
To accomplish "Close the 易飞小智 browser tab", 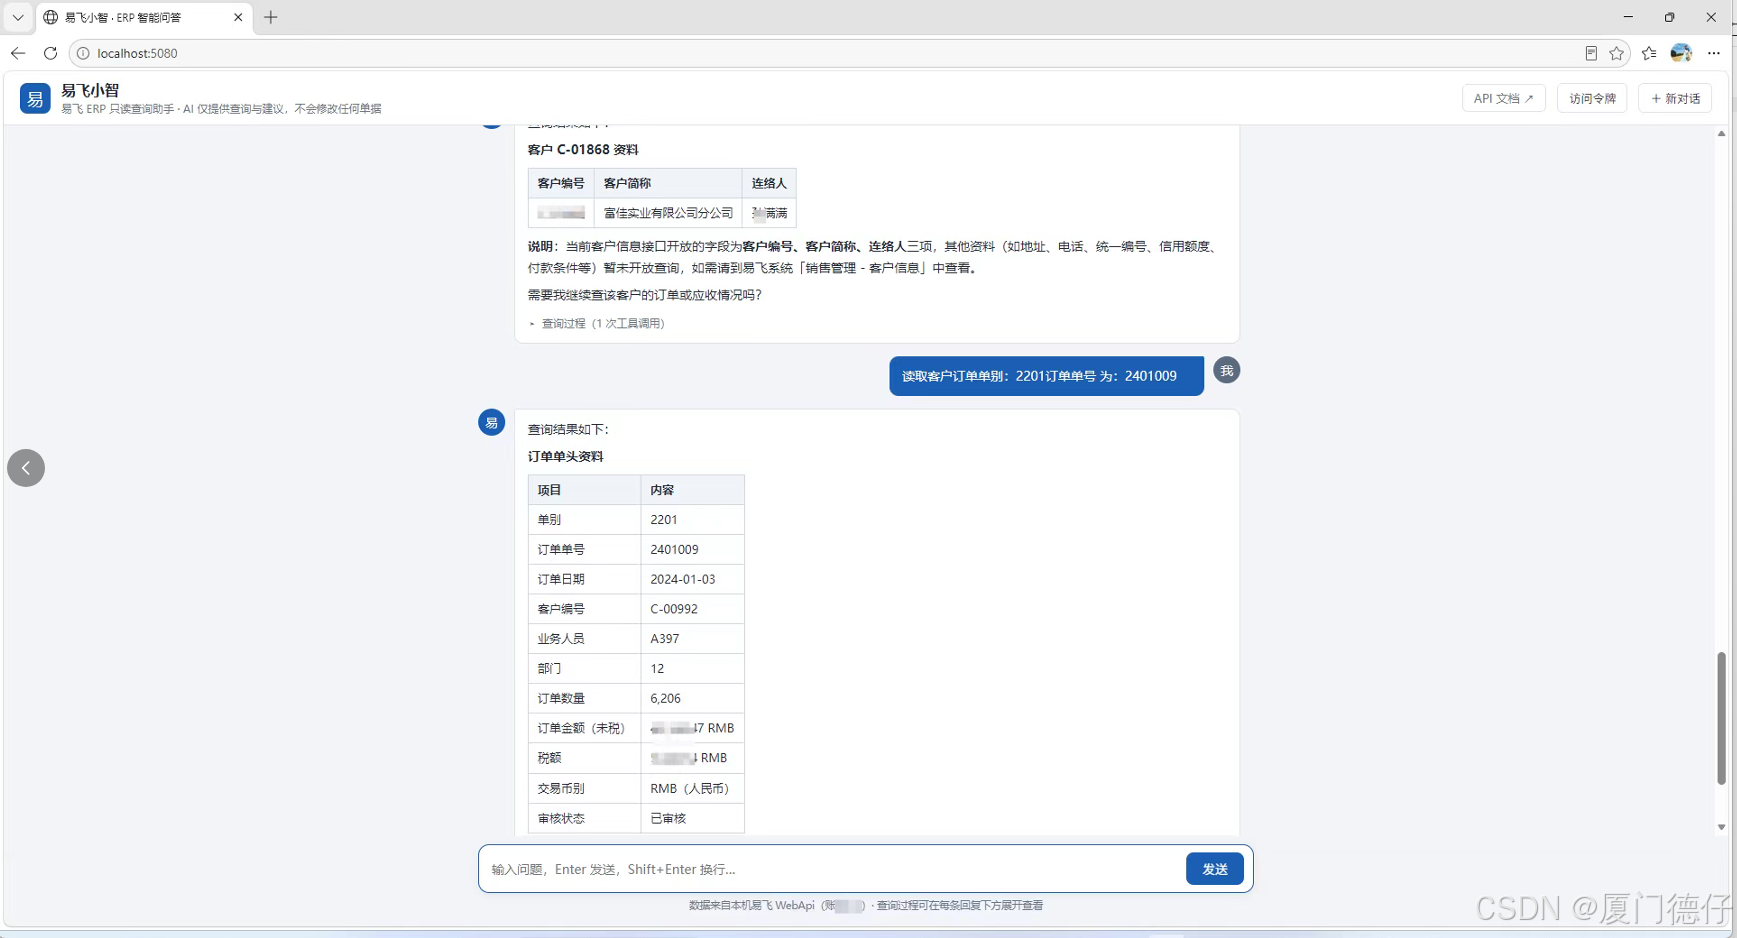I will tap(238, 17).
